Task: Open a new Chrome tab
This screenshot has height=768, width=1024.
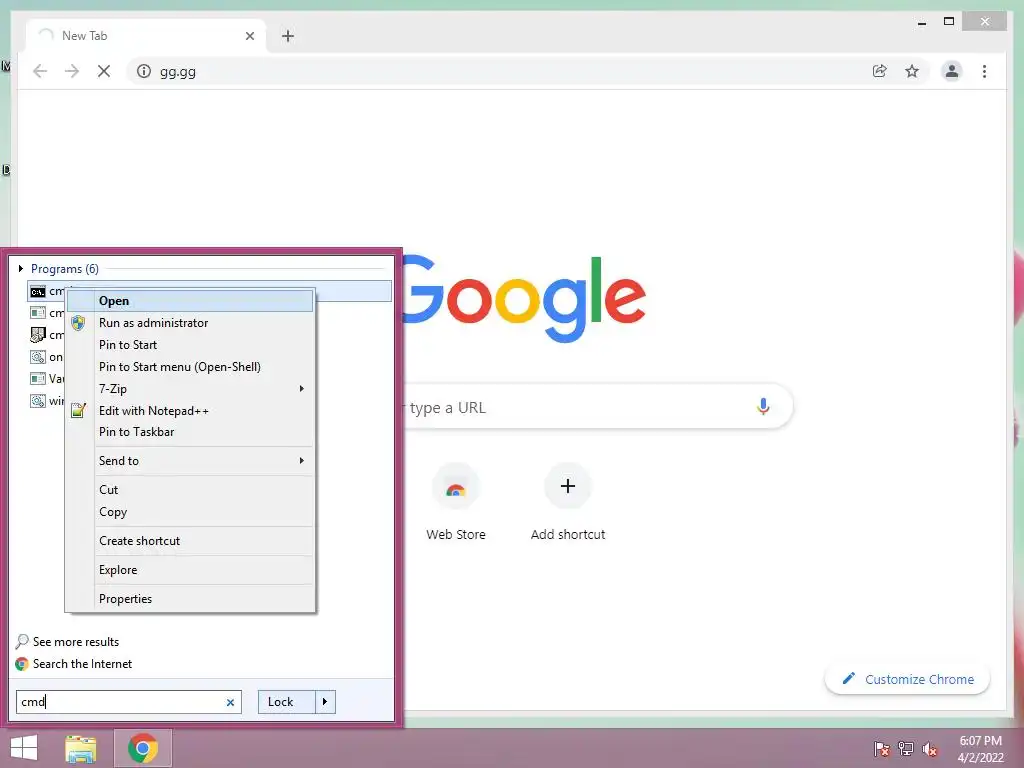Action: [288, 36]
